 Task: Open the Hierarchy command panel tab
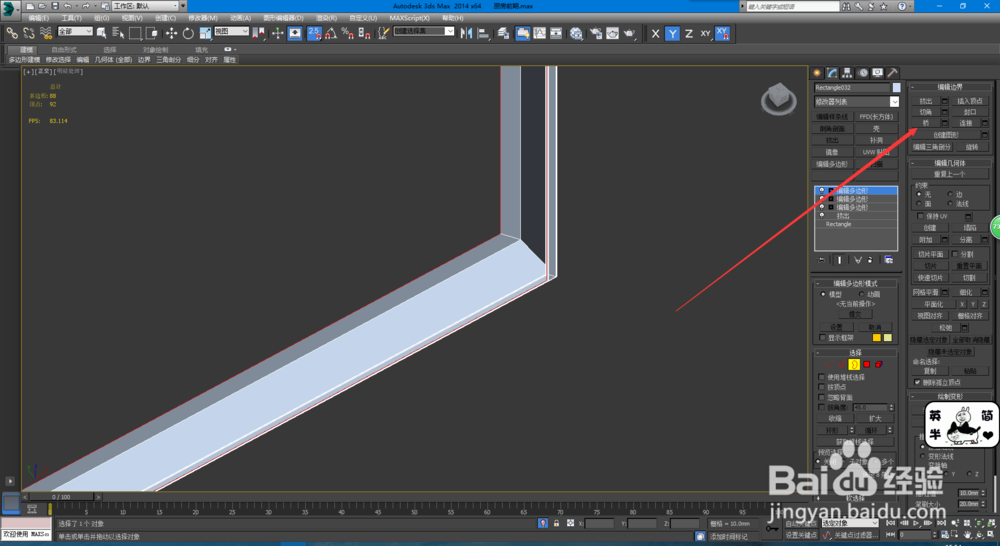click(x=848, y=73)
